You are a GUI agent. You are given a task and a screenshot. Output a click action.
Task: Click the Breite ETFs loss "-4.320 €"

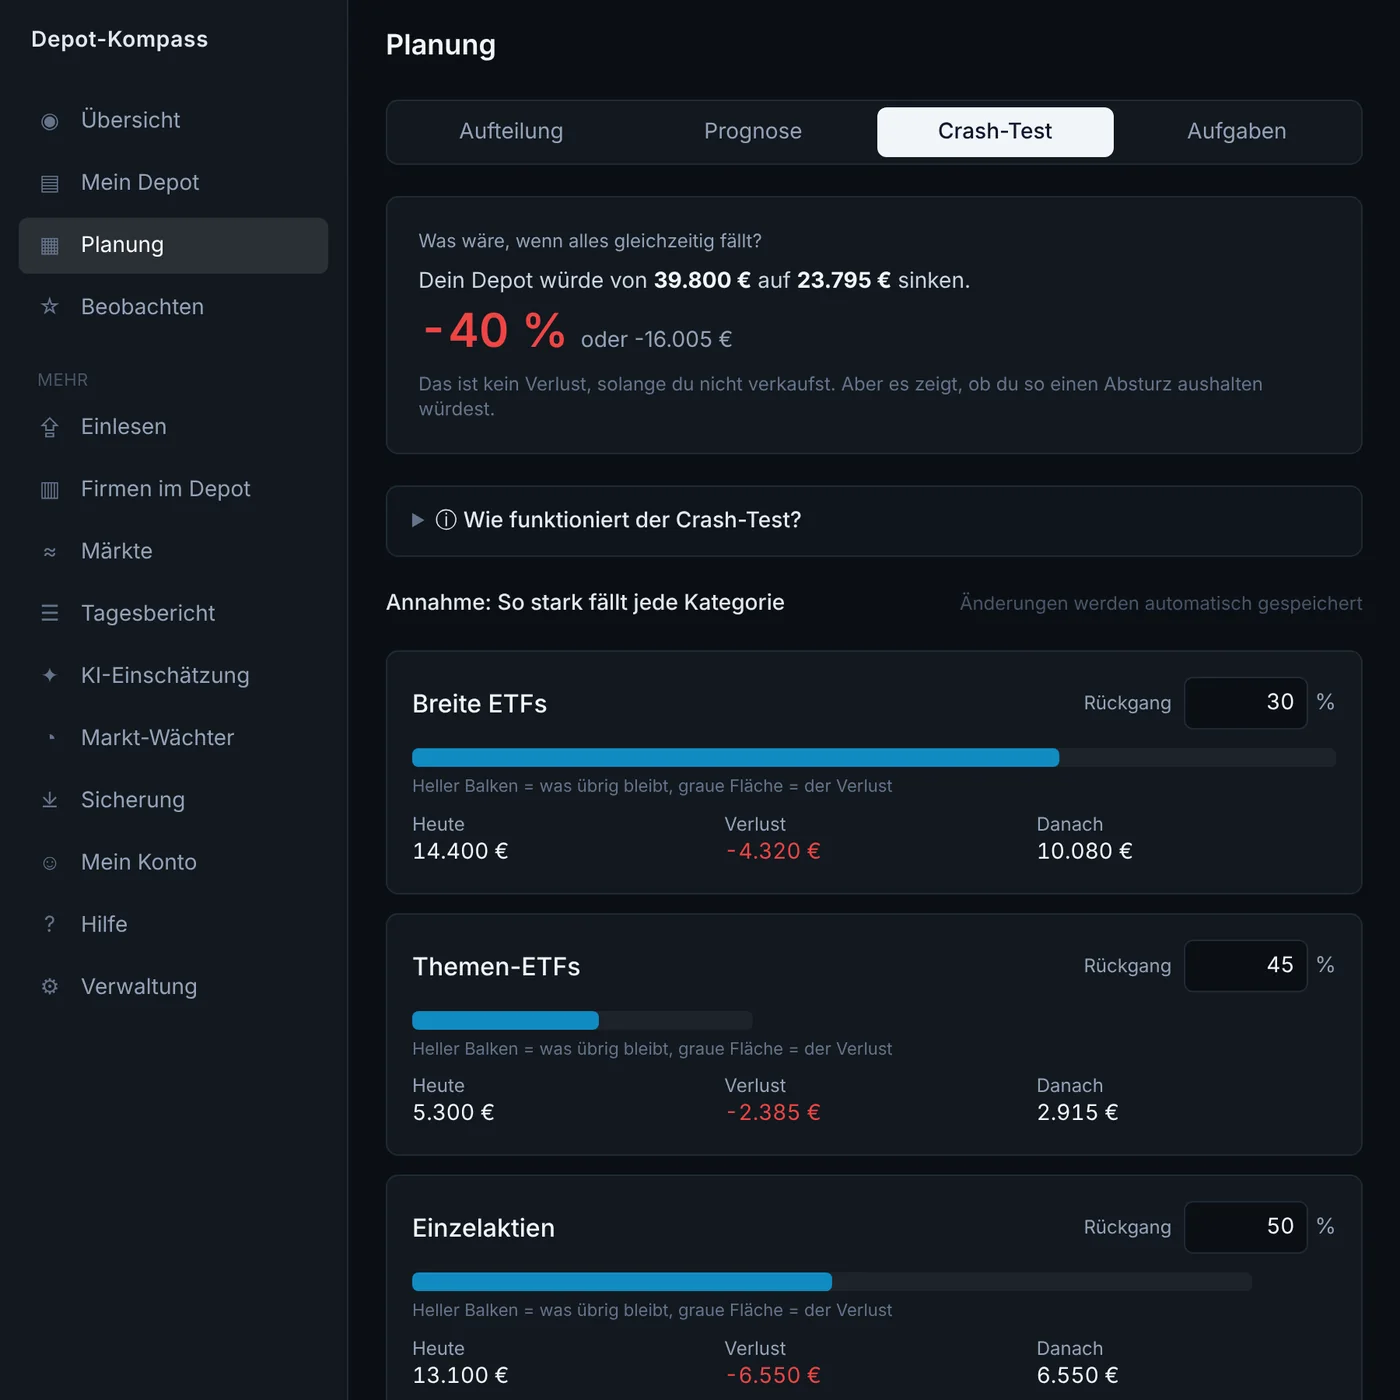pos(773,851)
